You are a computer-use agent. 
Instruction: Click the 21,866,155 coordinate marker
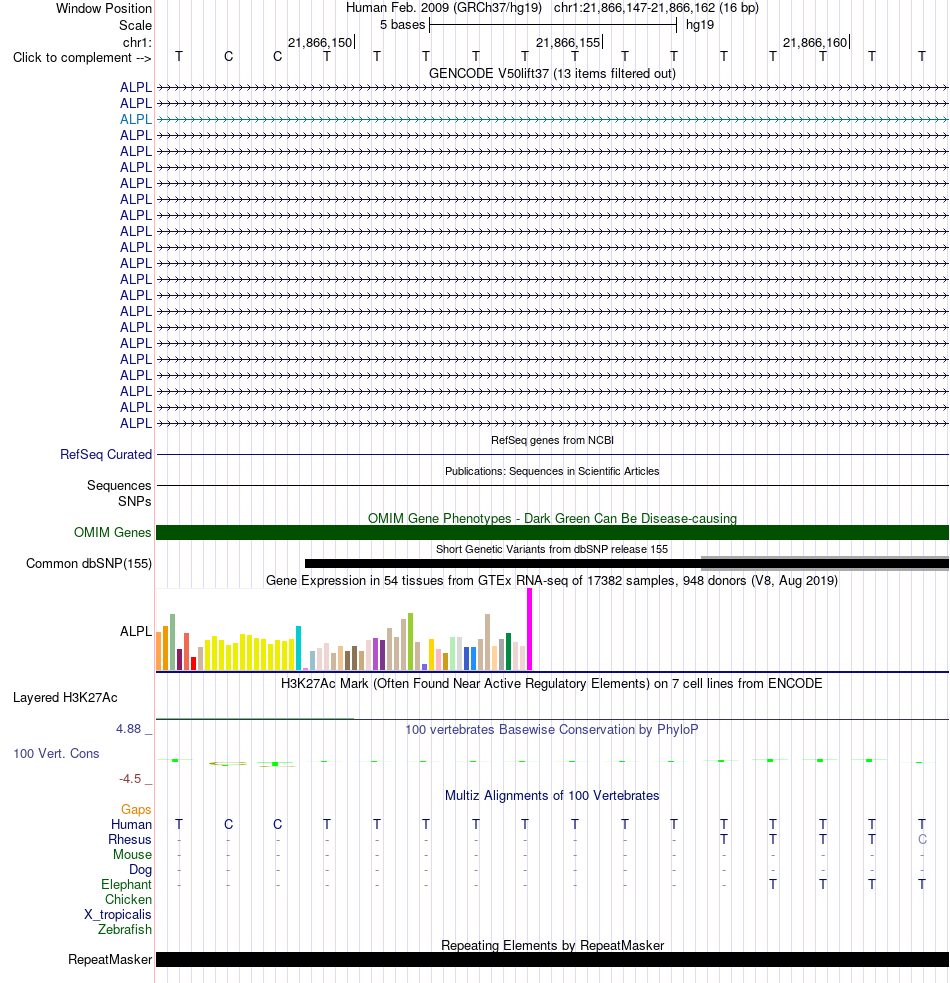tap(569, 43)
